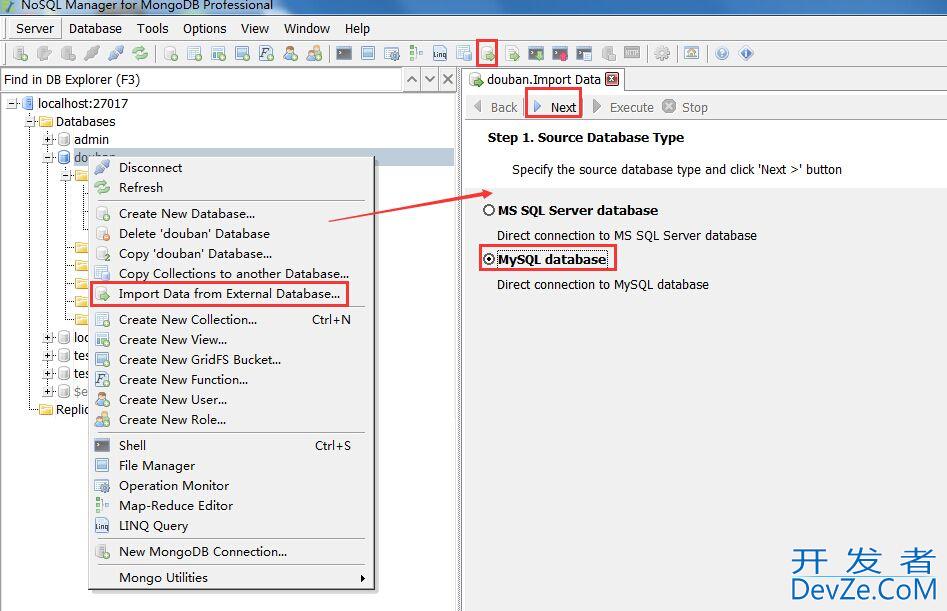Select Copy Collections to another Database...
The width and height of the screenshot is (947, 611).
[x=231, y=274]
